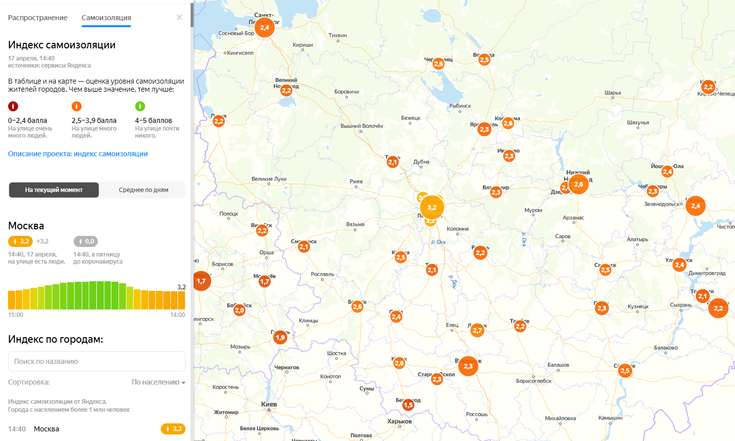
Task: Click the Penza 2,3 marker
Action: 602,308
